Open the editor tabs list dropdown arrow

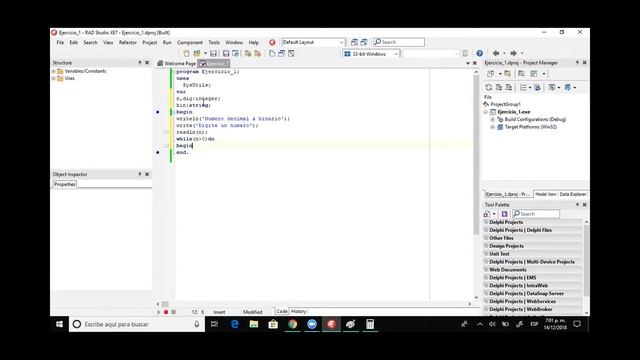(x=468, y=63)
